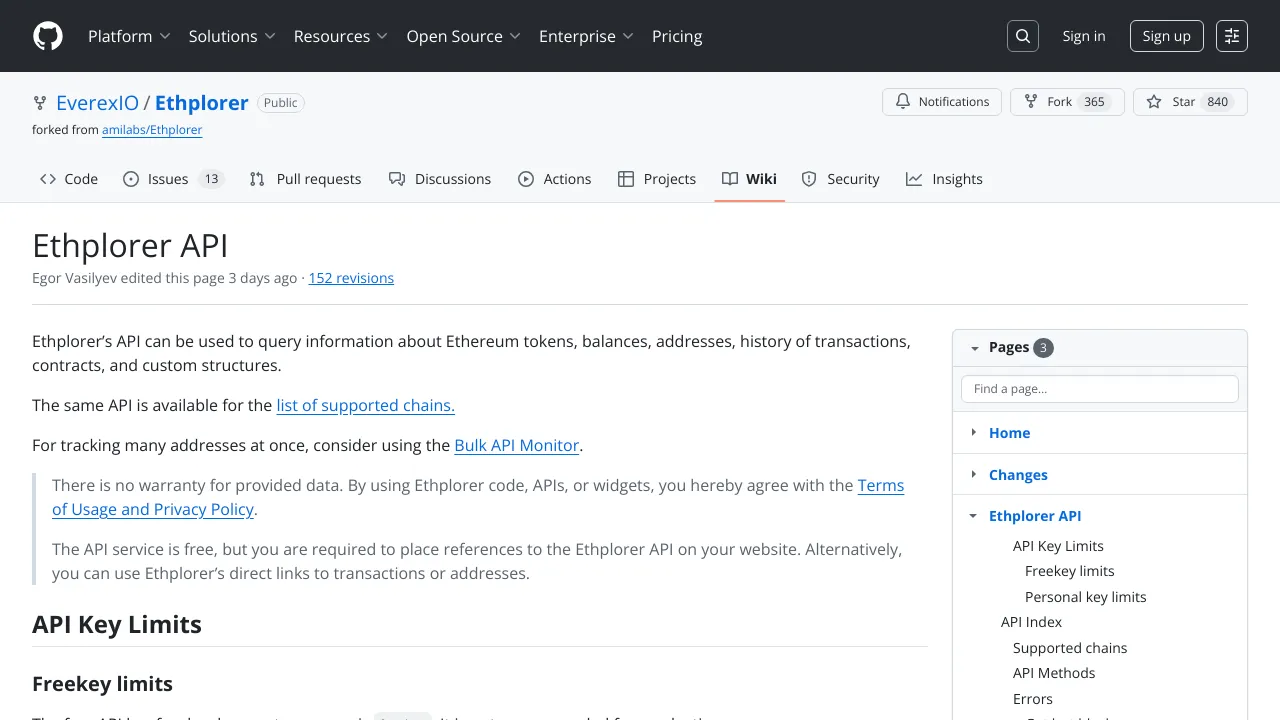Image resolution: width=1280 pixels, height=720 pixels.
Task: Open the 152 revisions link
Action: click(x=351, y=278)
